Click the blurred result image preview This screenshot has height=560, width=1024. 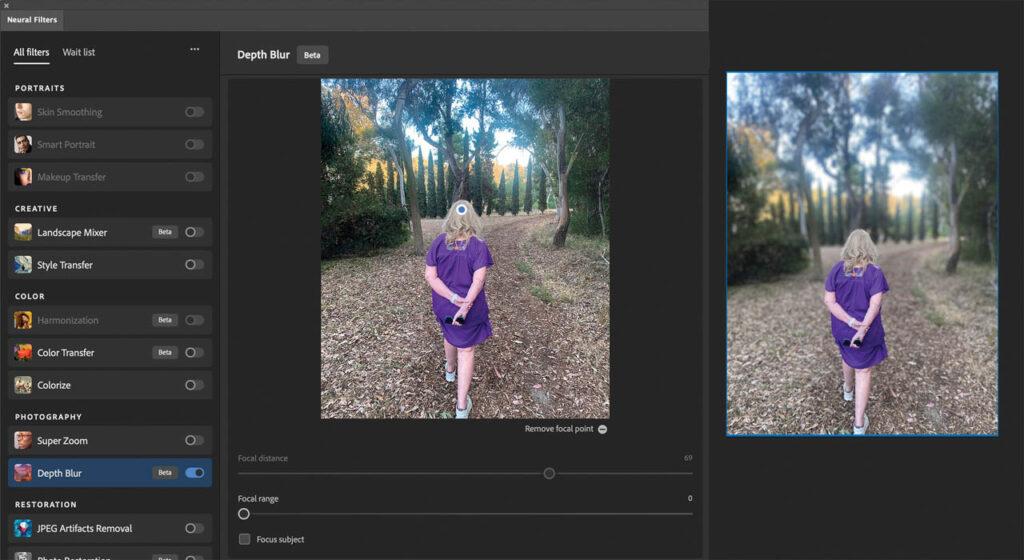click(862, 253)
